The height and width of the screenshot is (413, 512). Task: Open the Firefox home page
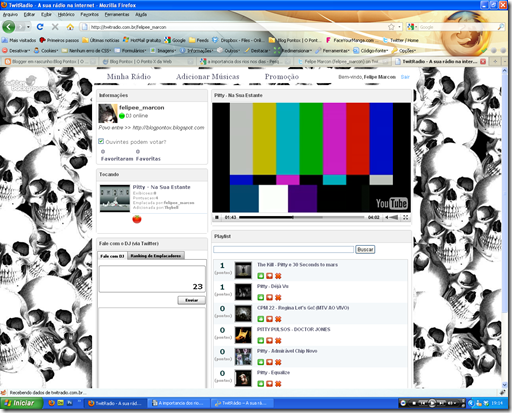(x=70, y=27)
